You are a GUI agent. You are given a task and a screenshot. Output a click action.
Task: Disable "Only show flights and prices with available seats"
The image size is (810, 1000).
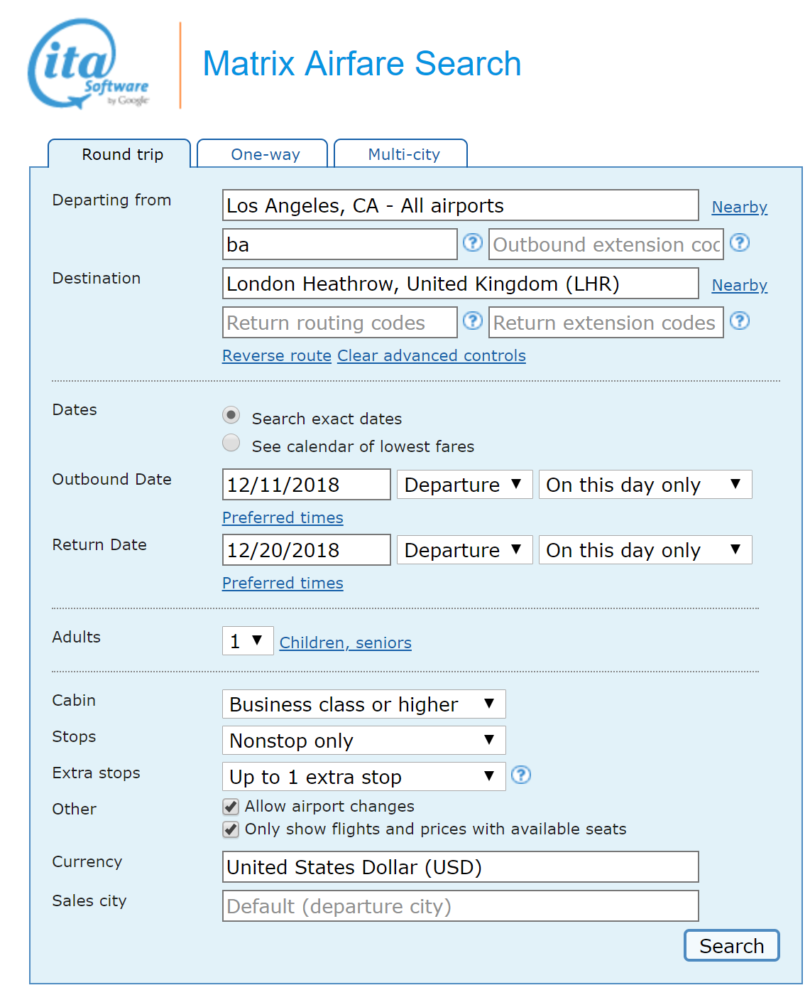pos(230,829)
